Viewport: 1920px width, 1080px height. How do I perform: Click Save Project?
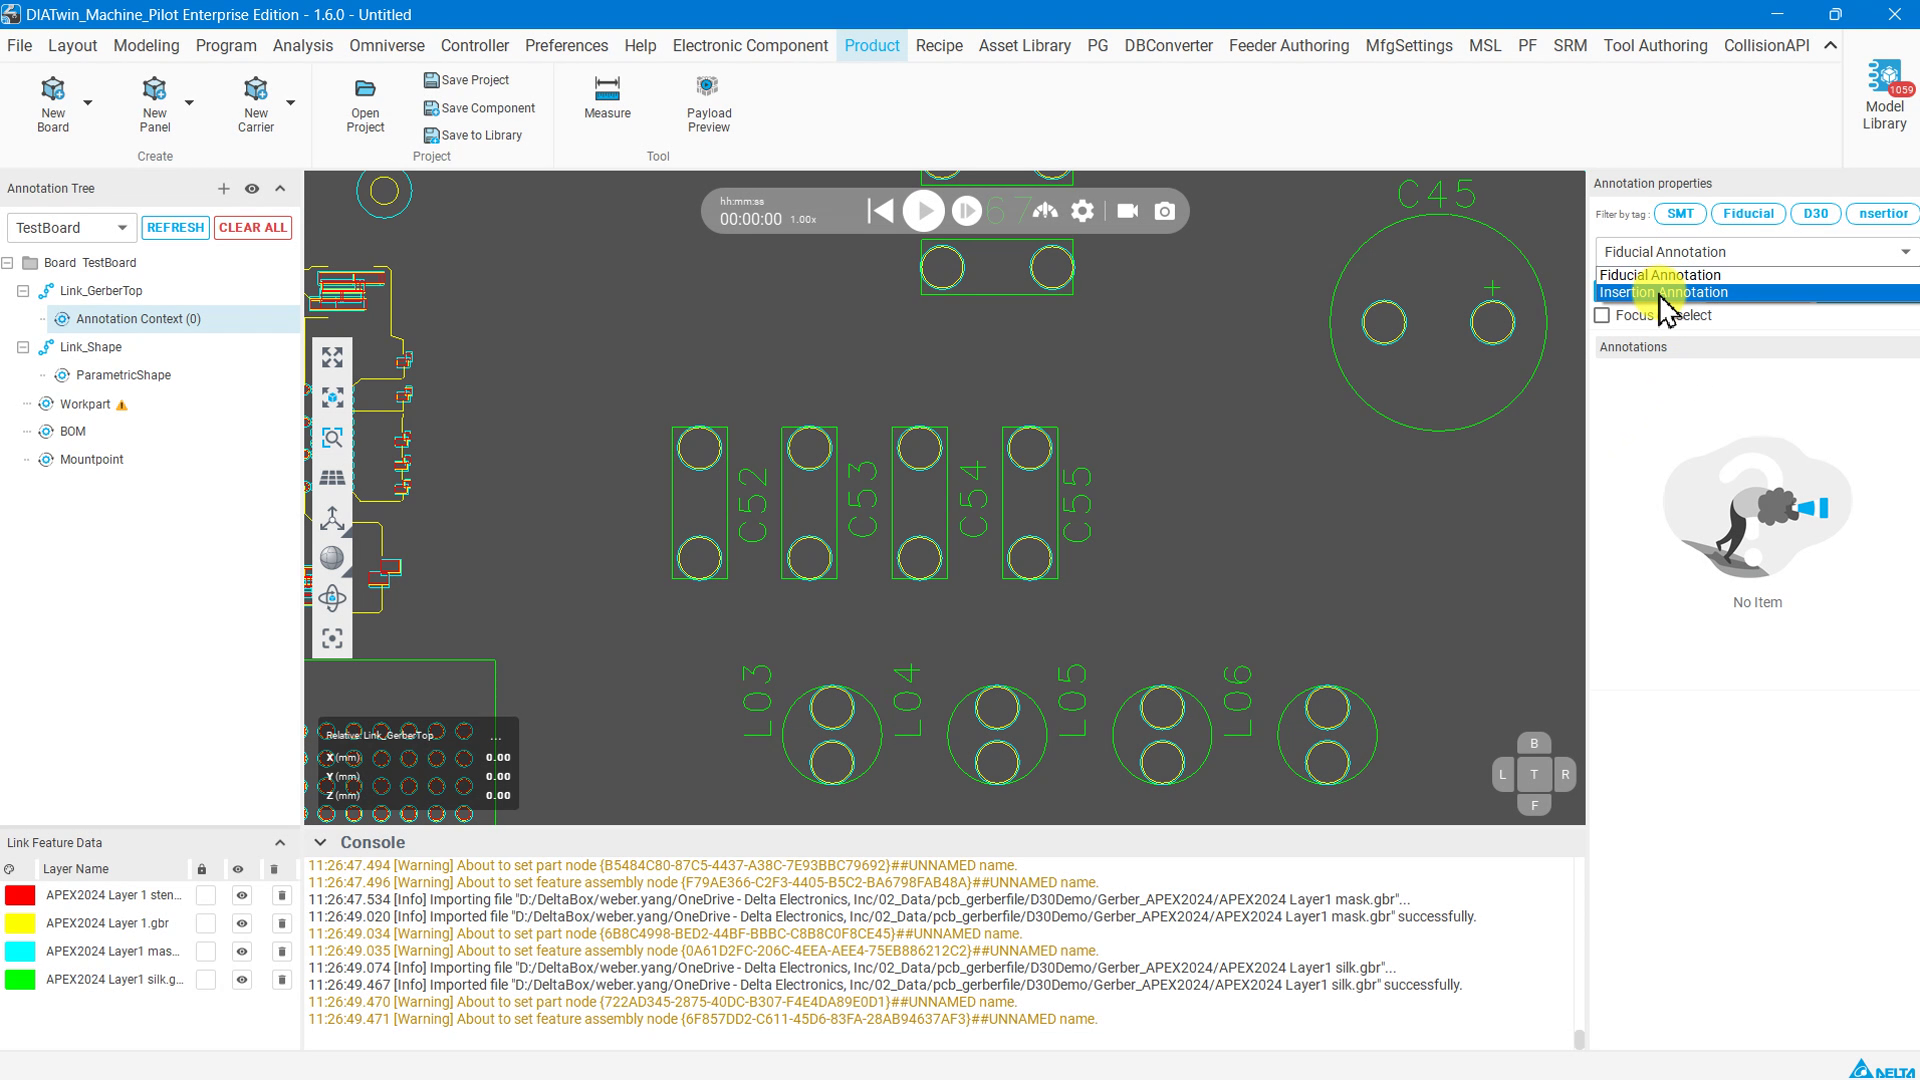[466, 80]
